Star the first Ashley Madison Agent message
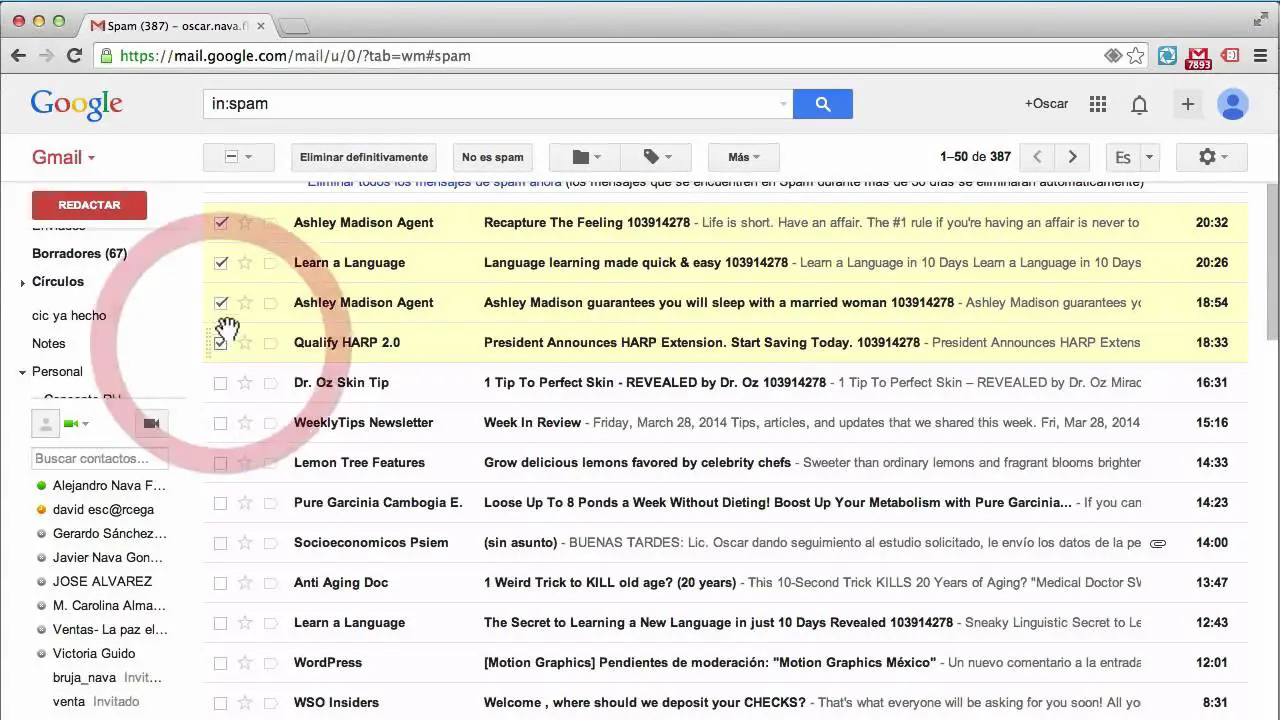Viewport: 1280px width, 720px height. click(245, 223)
